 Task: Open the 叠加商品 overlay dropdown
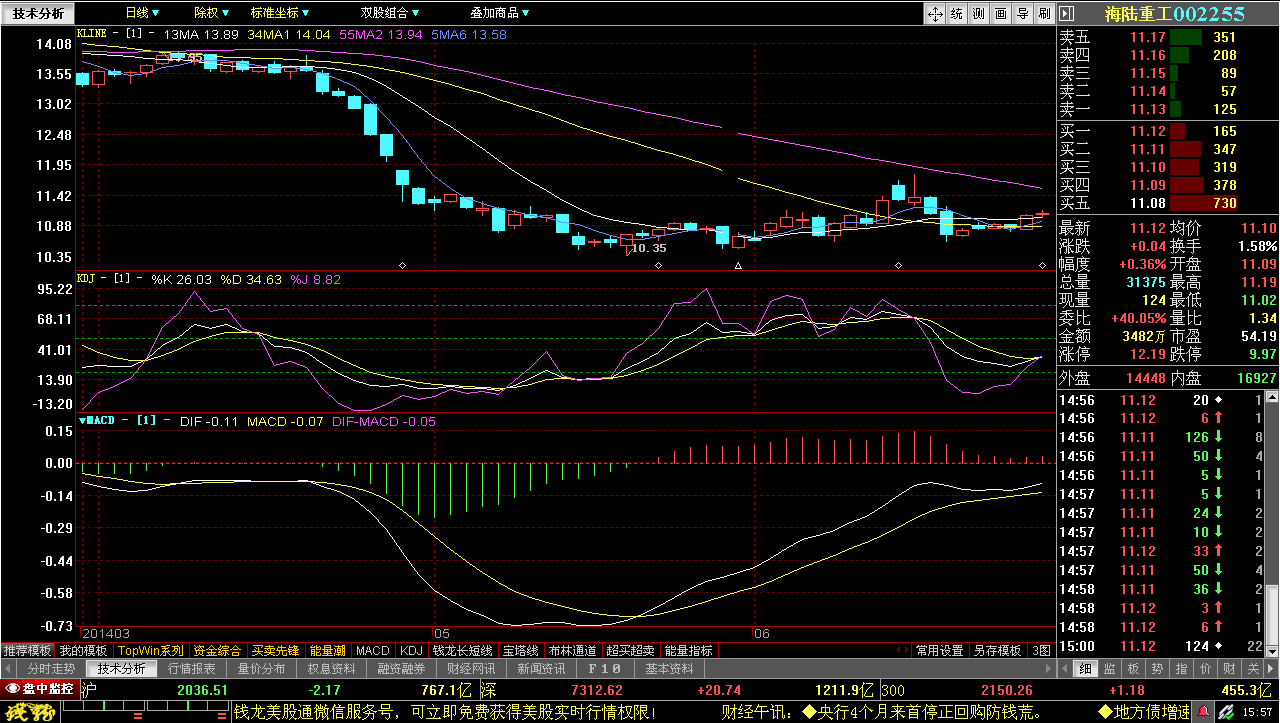501,13
